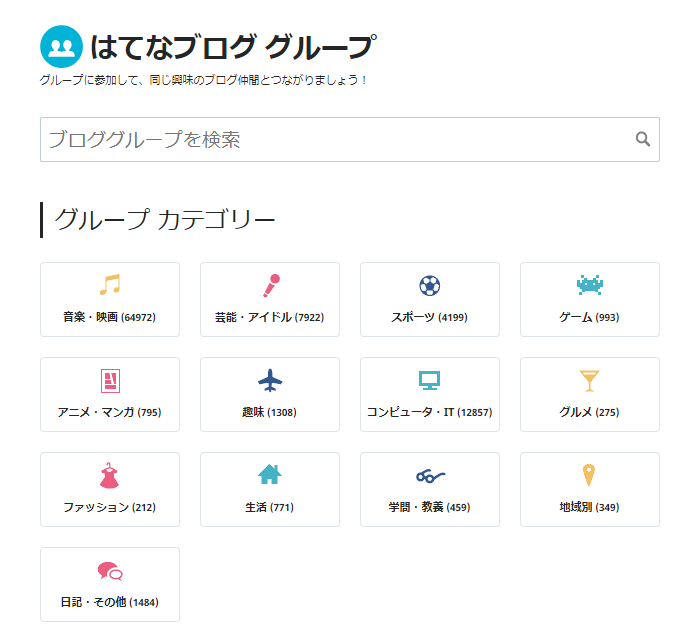677x632 pixels.
Task: Click the グループ カテゴリー section heading
Action: pos(164,219)
